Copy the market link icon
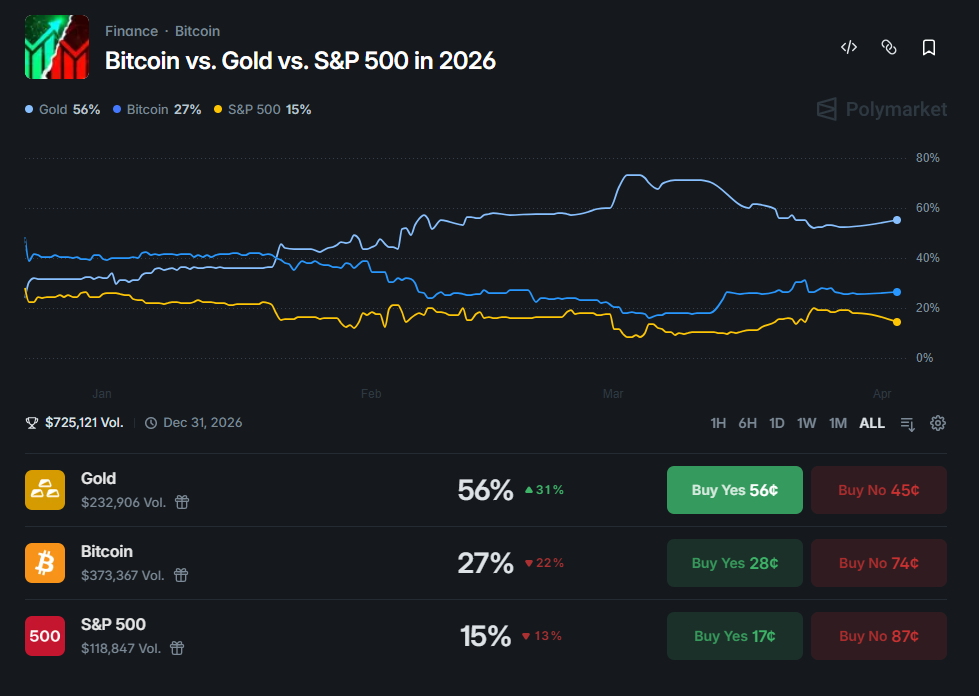This screenshot has width=979, height=696. (888, 47)
